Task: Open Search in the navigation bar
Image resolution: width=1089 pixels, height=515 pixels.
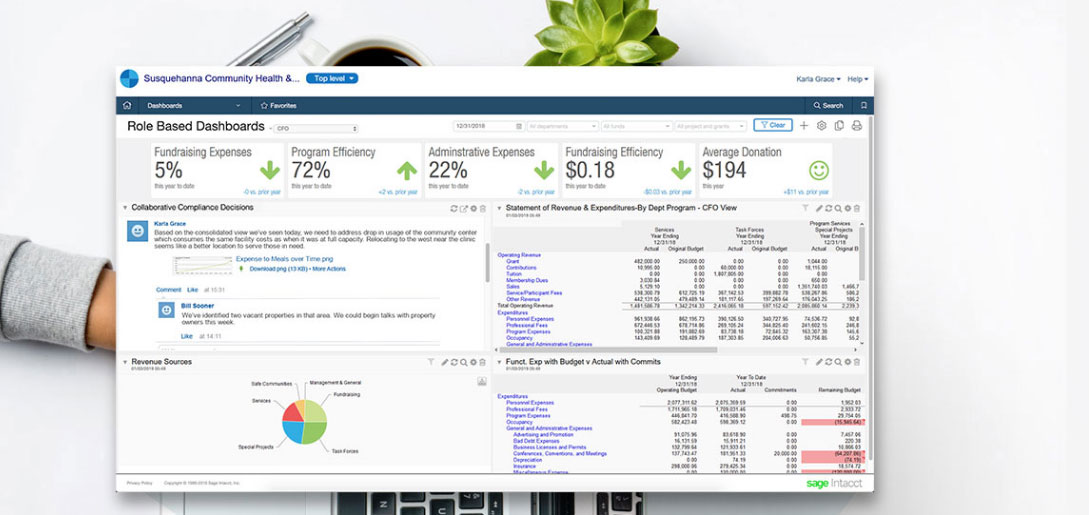Action: click(x=828, y=105)
